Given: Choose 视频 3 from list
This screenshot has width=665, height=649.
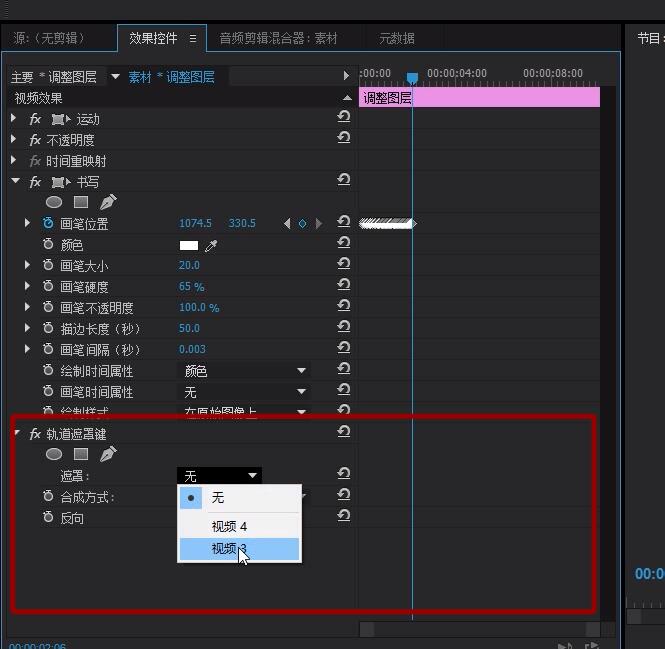Looking at the screenshot, I should 240,549.
